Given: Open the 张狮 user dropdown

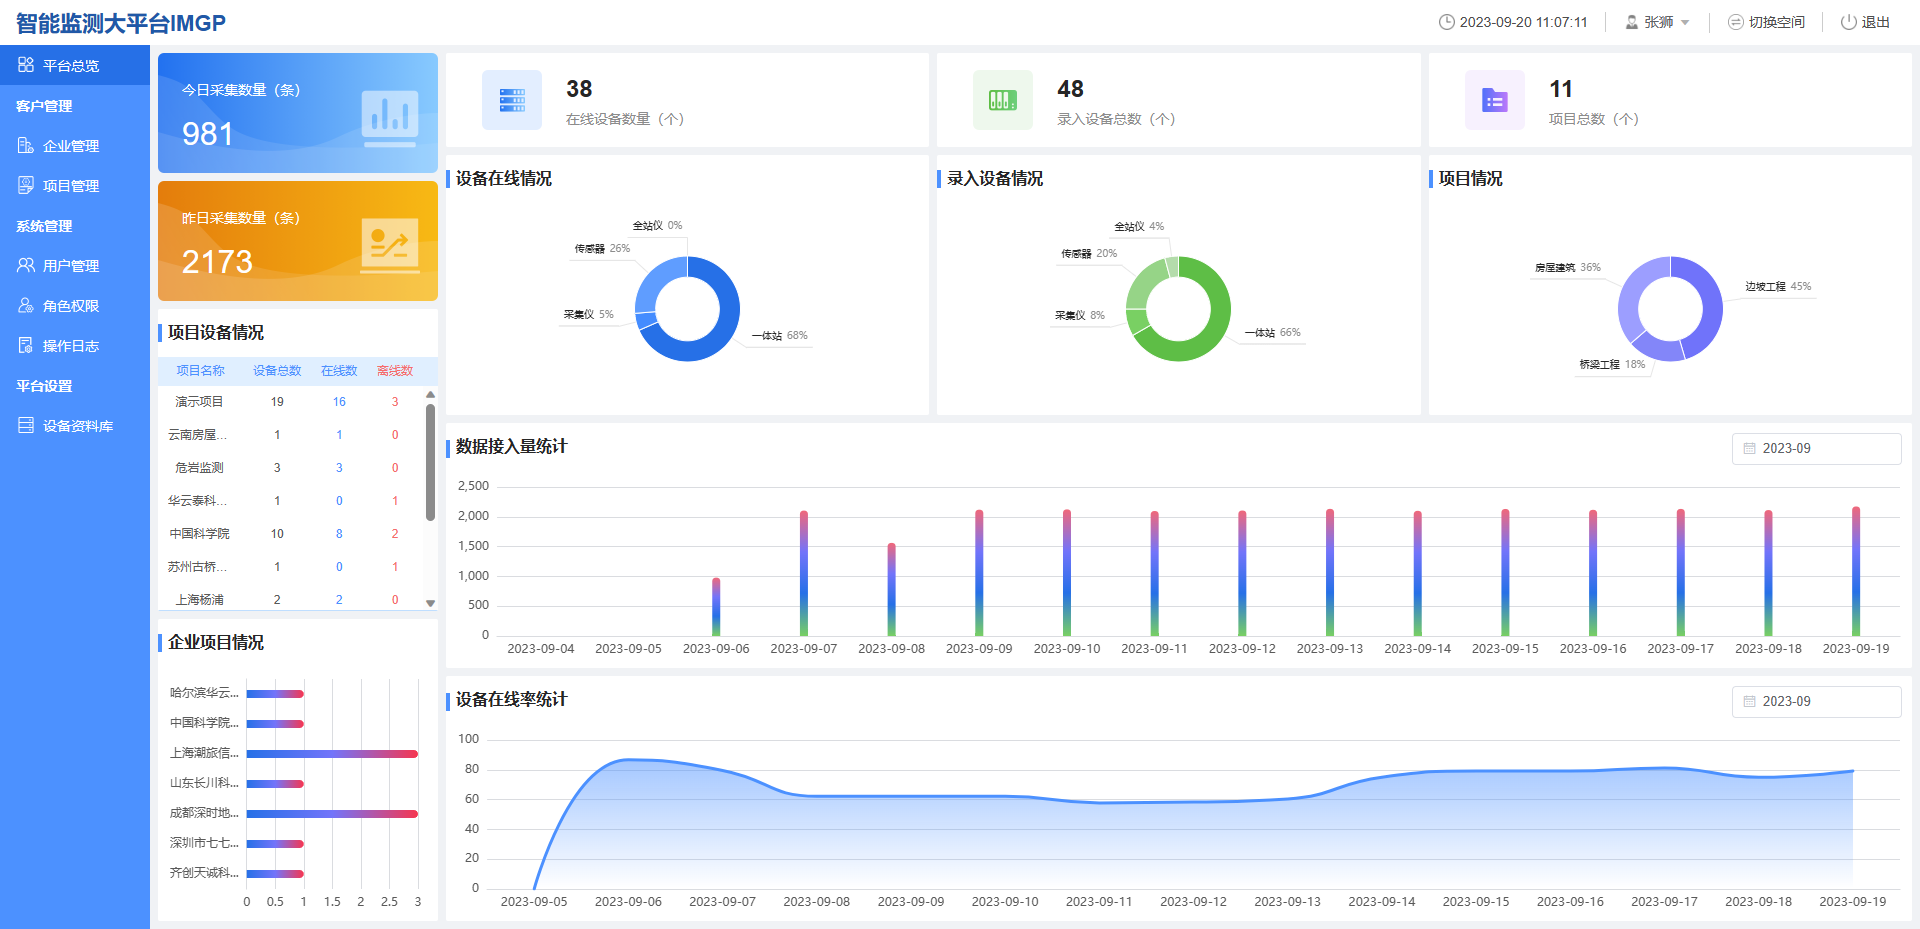Looking at the screenshot, I should pos(1658,22).
